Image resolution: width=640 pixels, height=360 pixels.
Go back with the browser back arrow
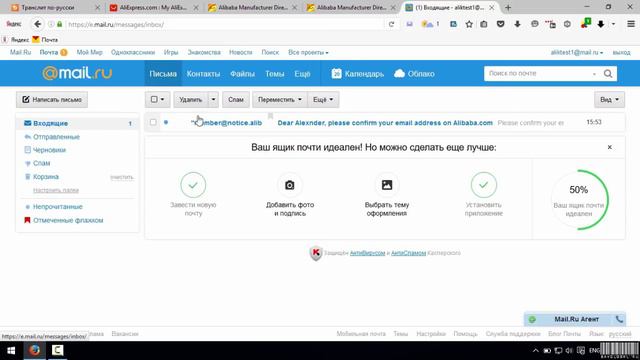coord(38,24)
